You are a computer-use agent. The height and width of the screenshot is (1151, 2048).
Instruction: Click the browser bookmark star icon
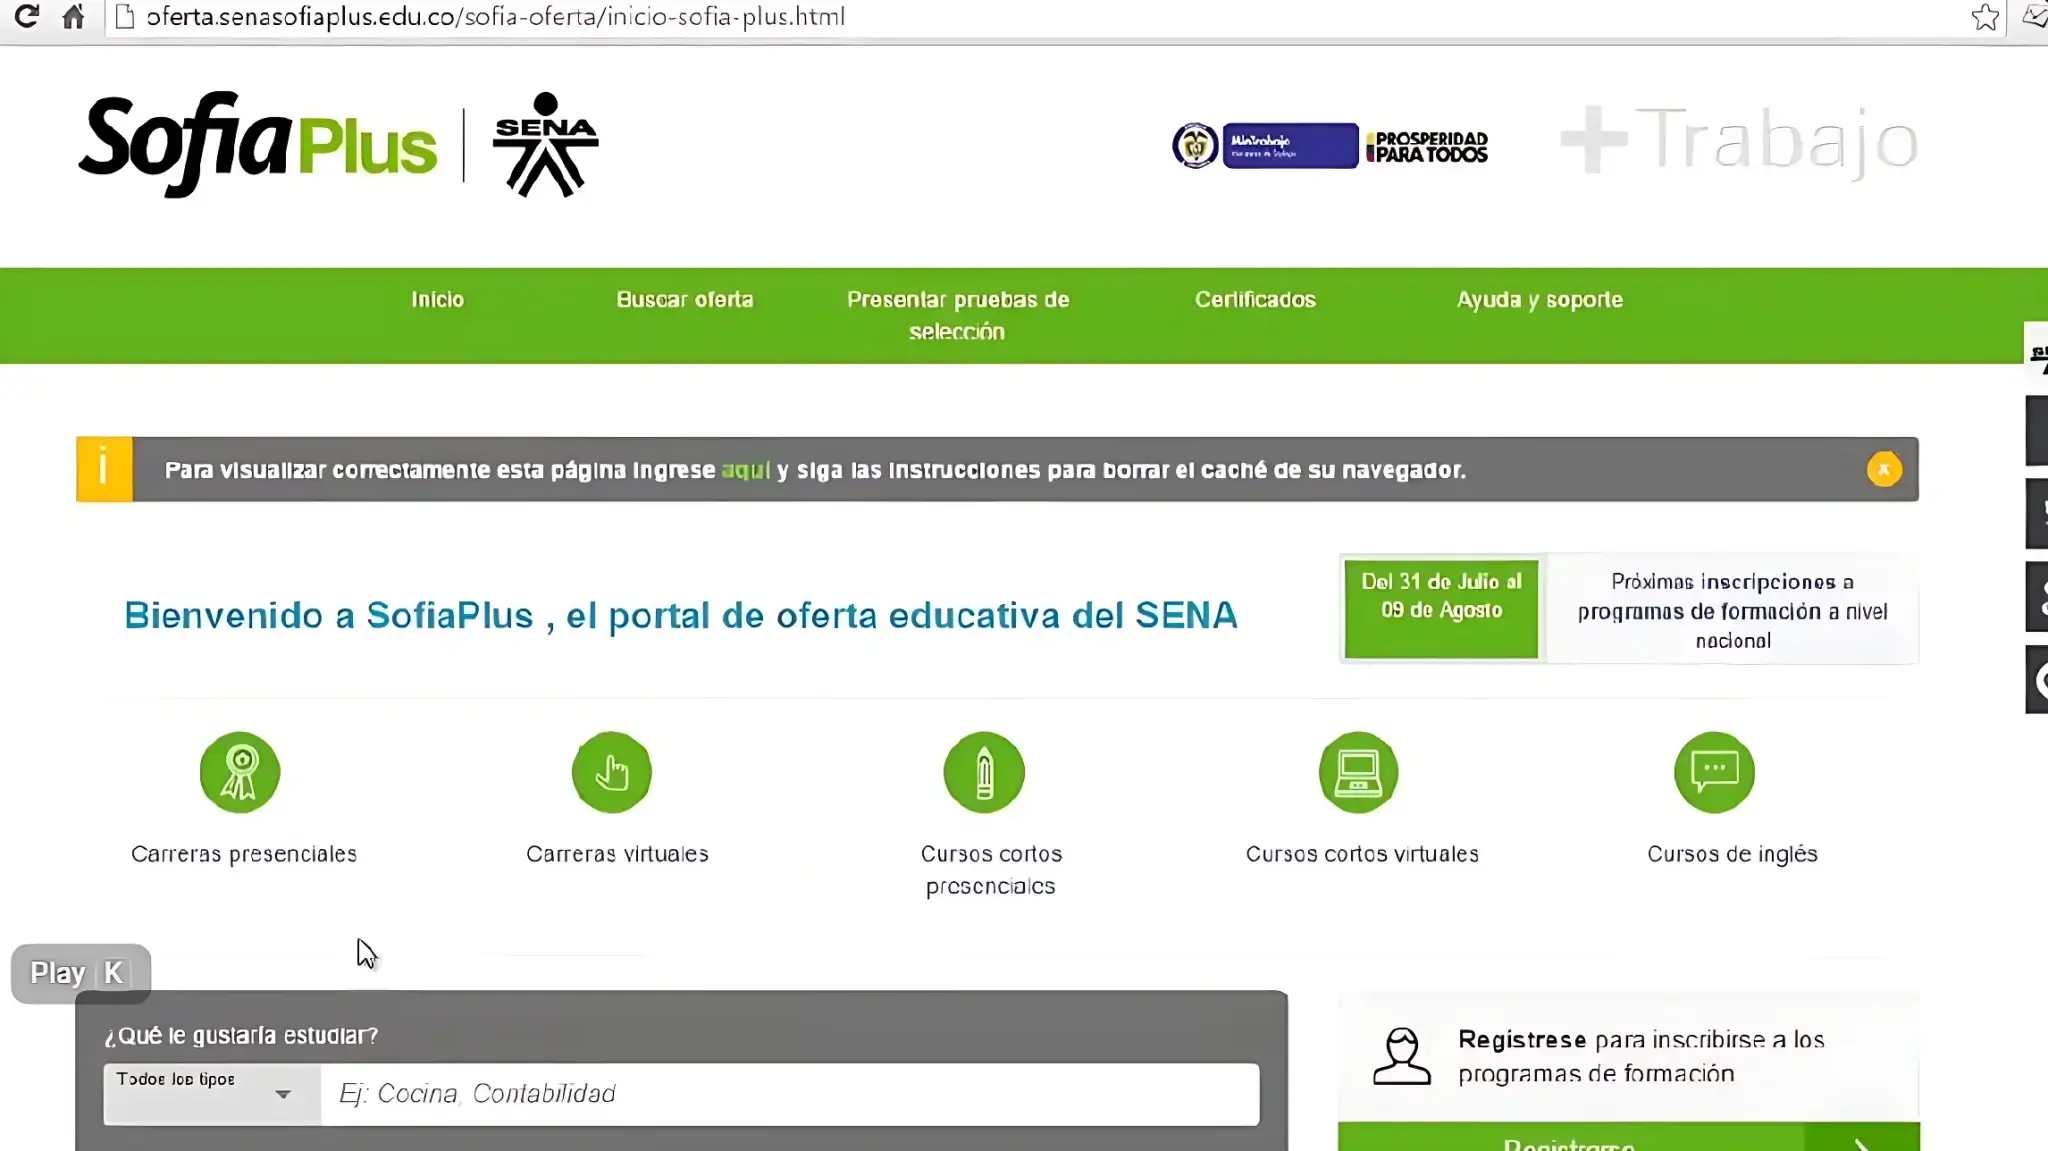(1985, 16)
